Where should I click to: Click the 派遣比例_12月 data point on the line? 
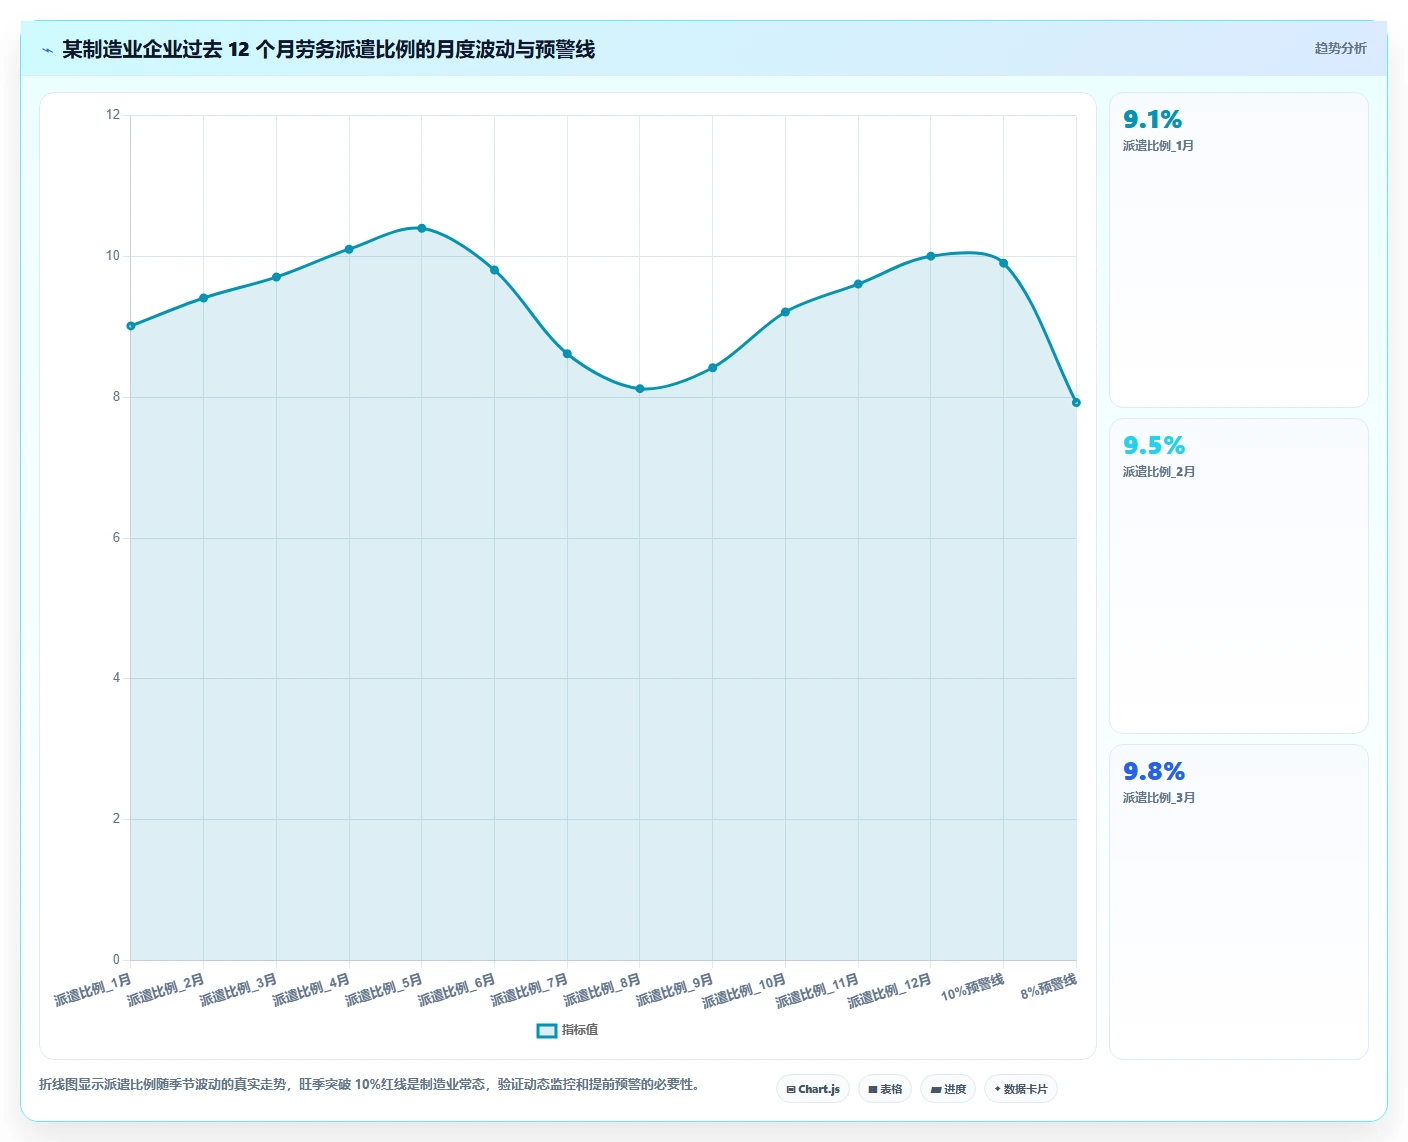pos(930,256)
